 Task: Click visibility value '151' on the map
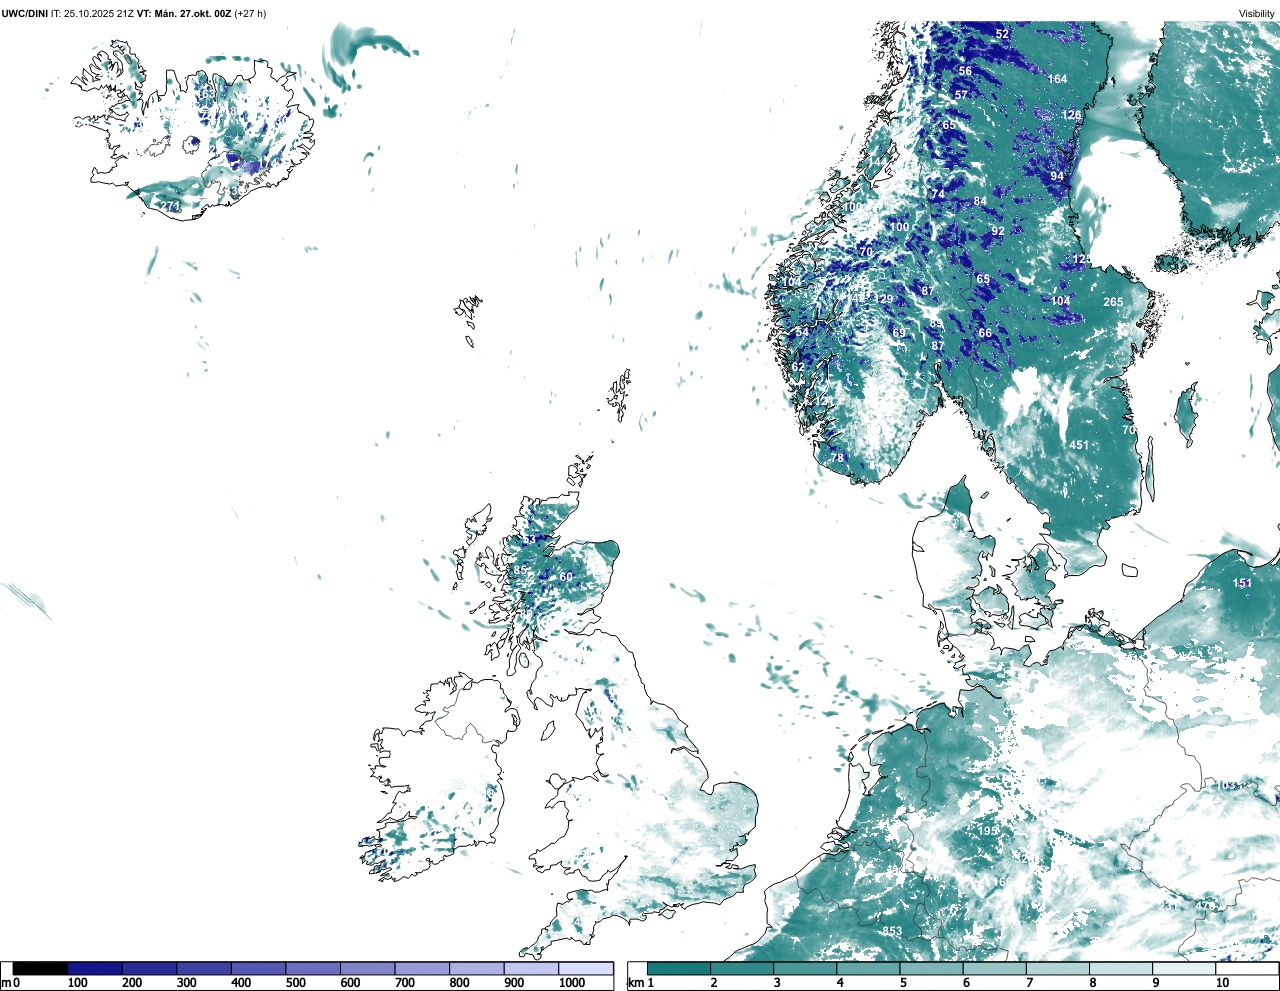[1242, 584]
